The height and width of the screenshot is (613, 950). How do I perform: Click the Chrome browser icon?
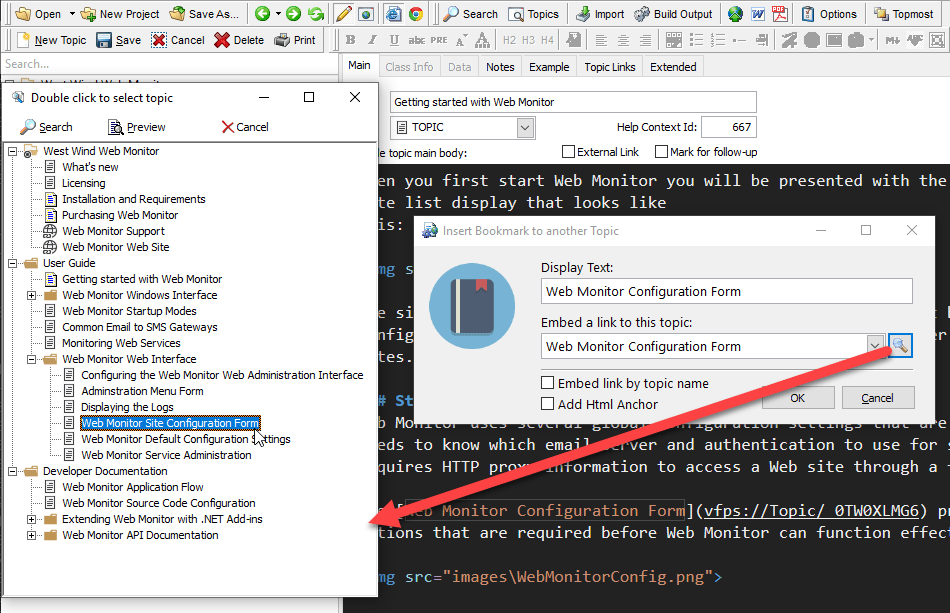416,13
